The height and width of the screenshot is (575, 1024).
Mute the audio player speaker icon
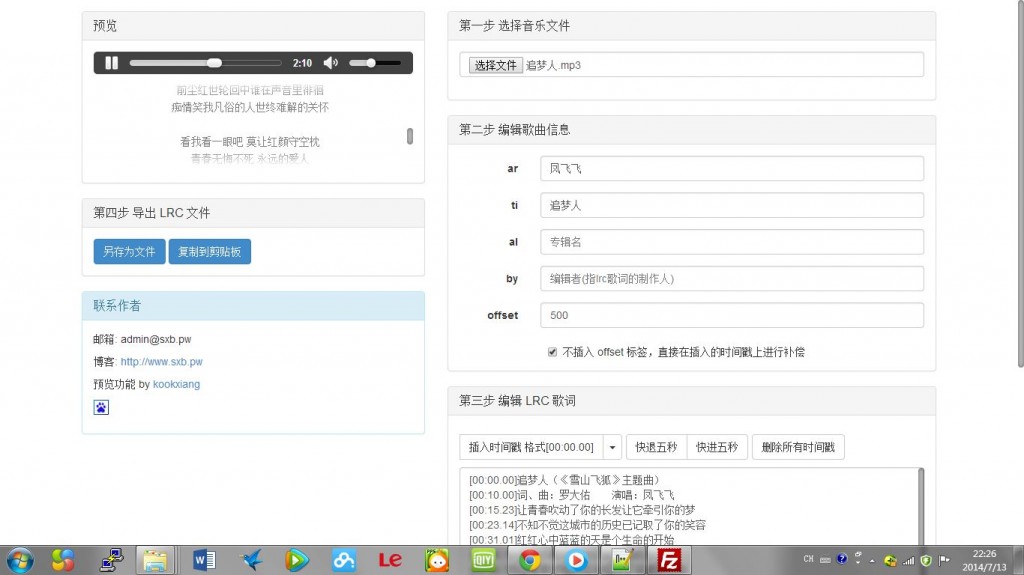pyautogui.click(x=331, y=63)
